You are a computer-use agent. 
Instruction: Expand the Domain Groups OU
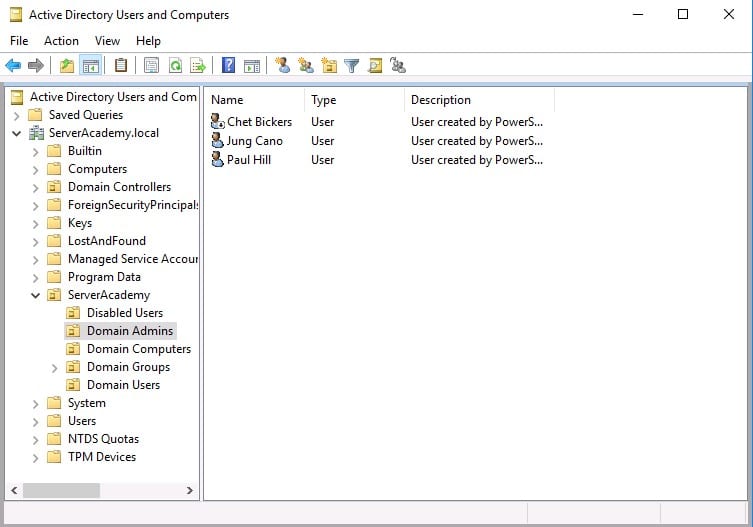[54, 368]
